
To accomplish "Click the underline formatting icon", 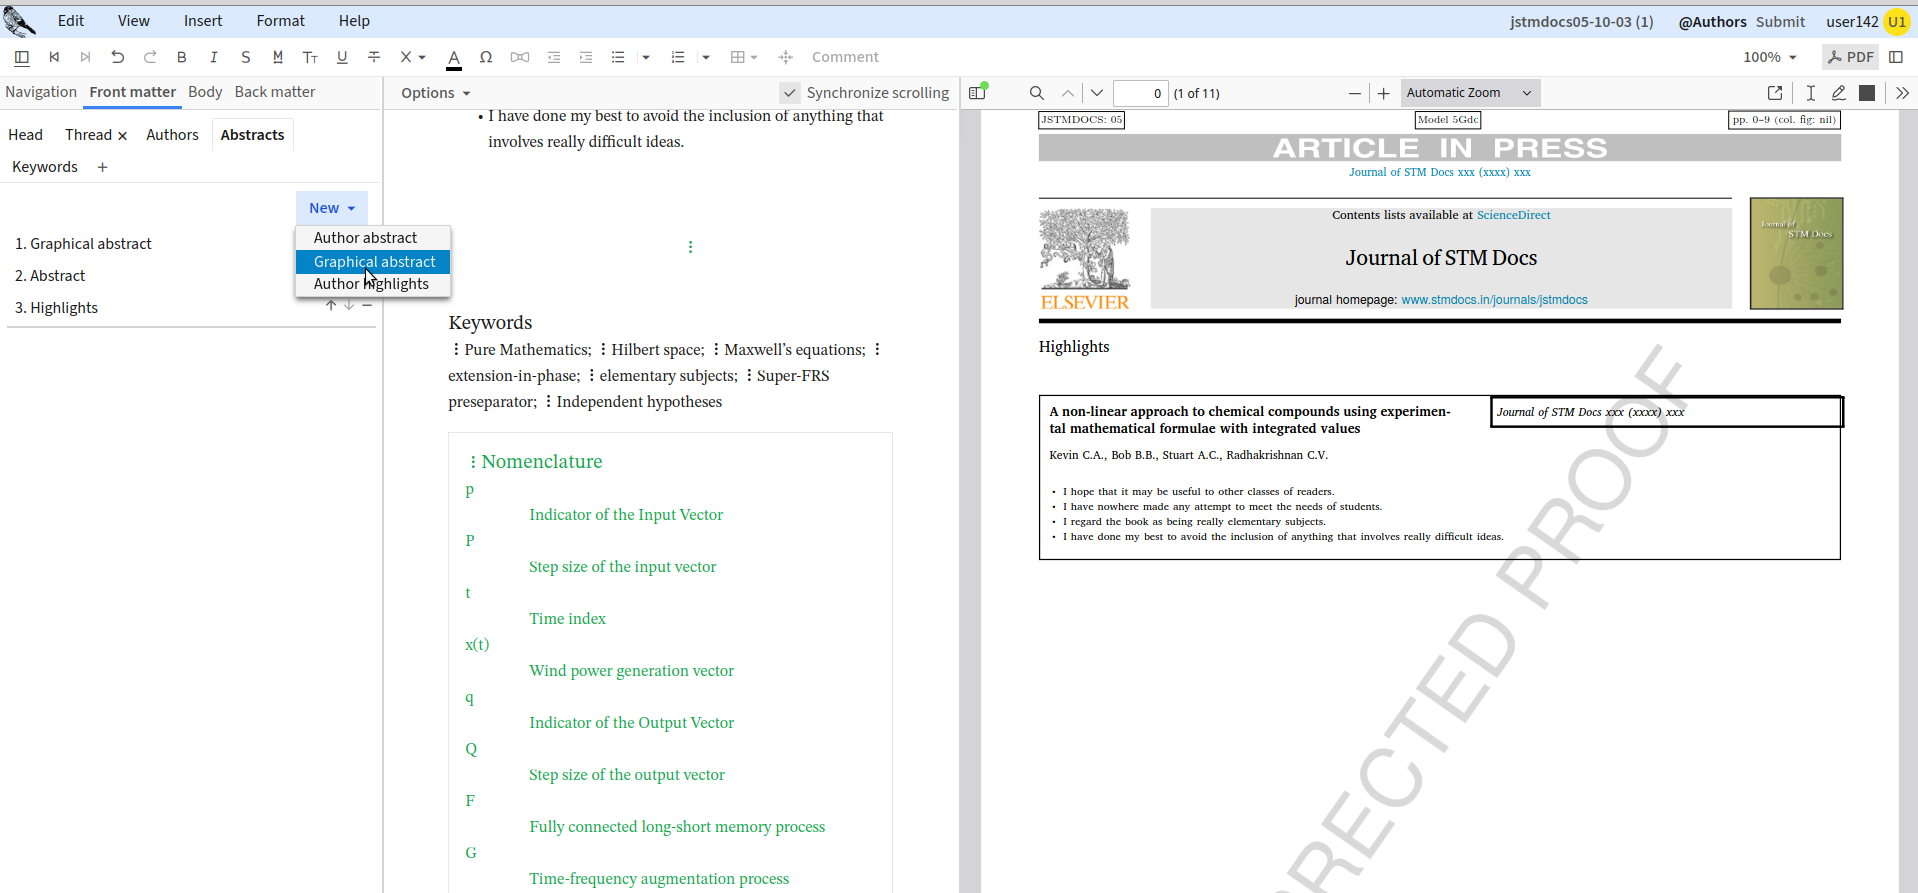I will pos(342,57).
